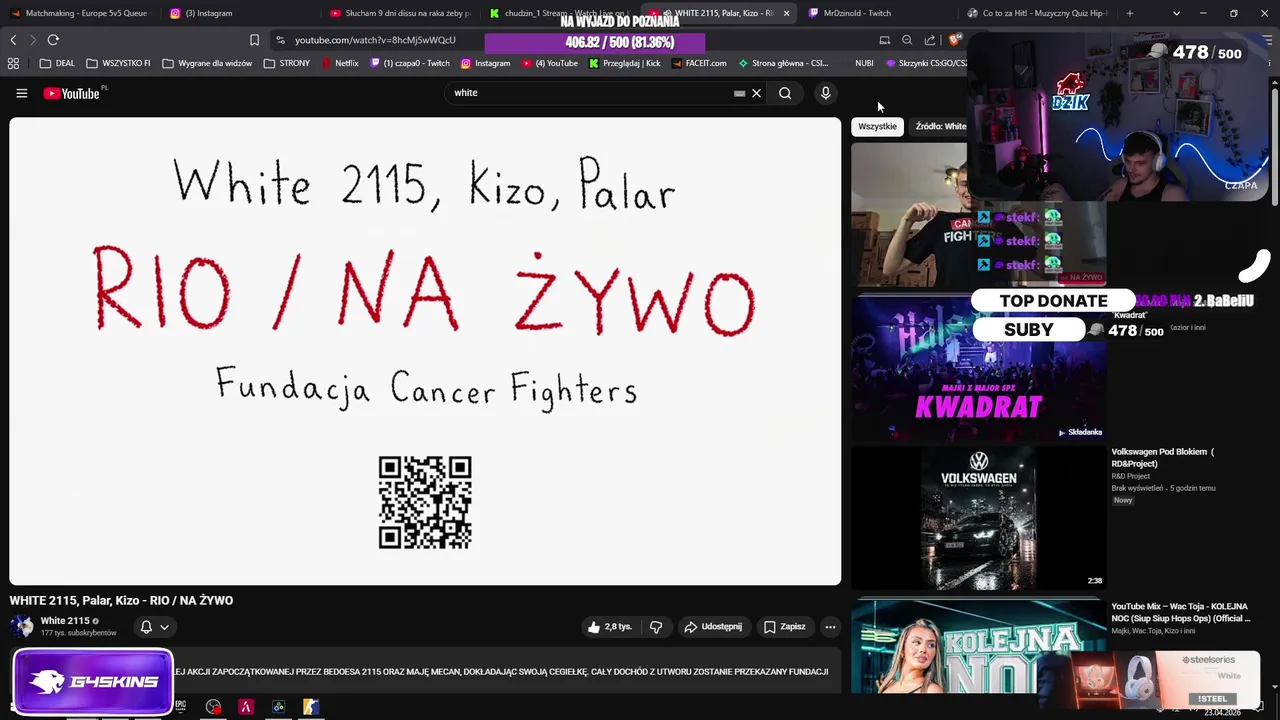Open the (1) czapa0 - Twitch bookmark

[x=410, y=63]
